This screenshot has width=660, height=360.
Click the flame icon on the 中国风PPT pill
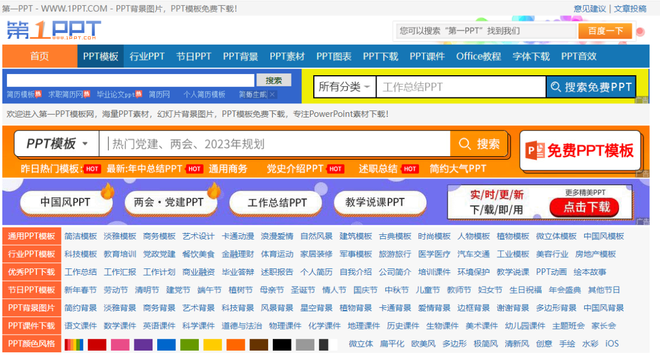click(x=107, y=190)
